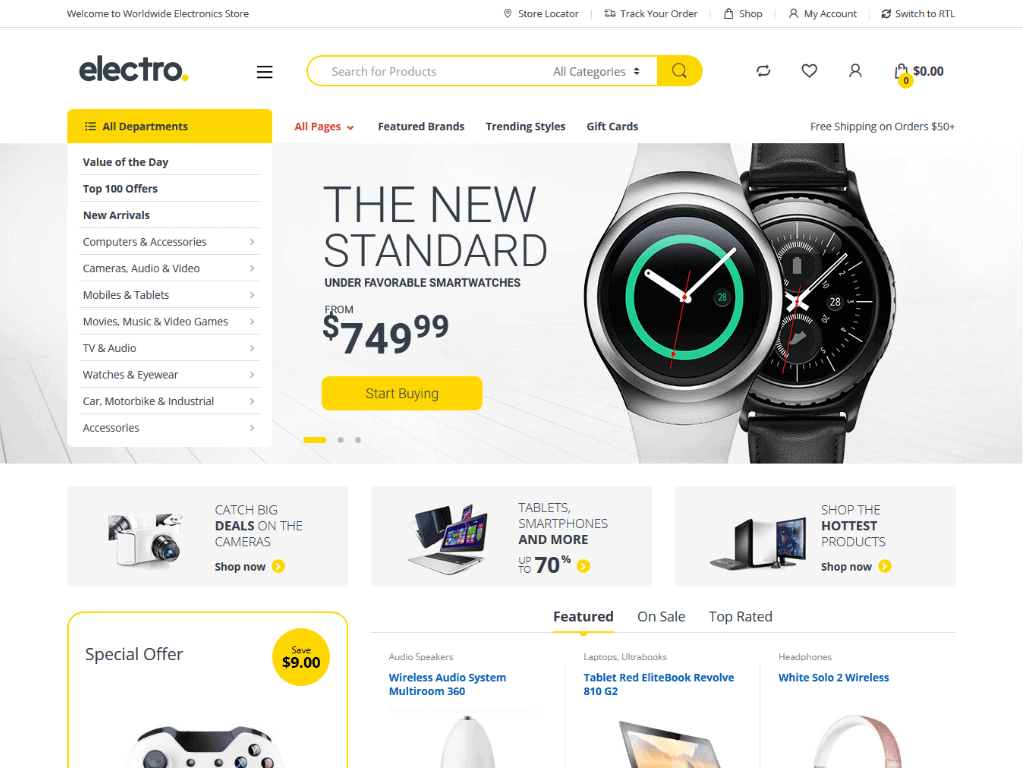Open the All Categories dropdown

[x=596, y=71]
